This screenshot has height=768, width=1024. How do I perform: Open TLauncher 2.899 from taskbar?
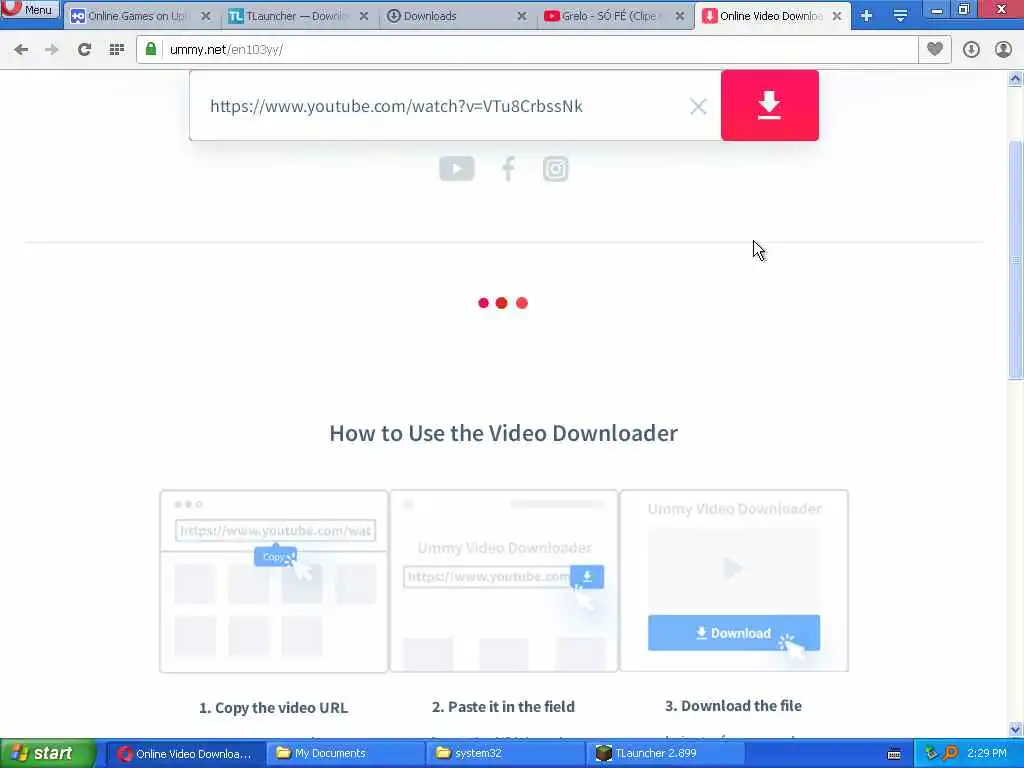[x=666, y=754]
